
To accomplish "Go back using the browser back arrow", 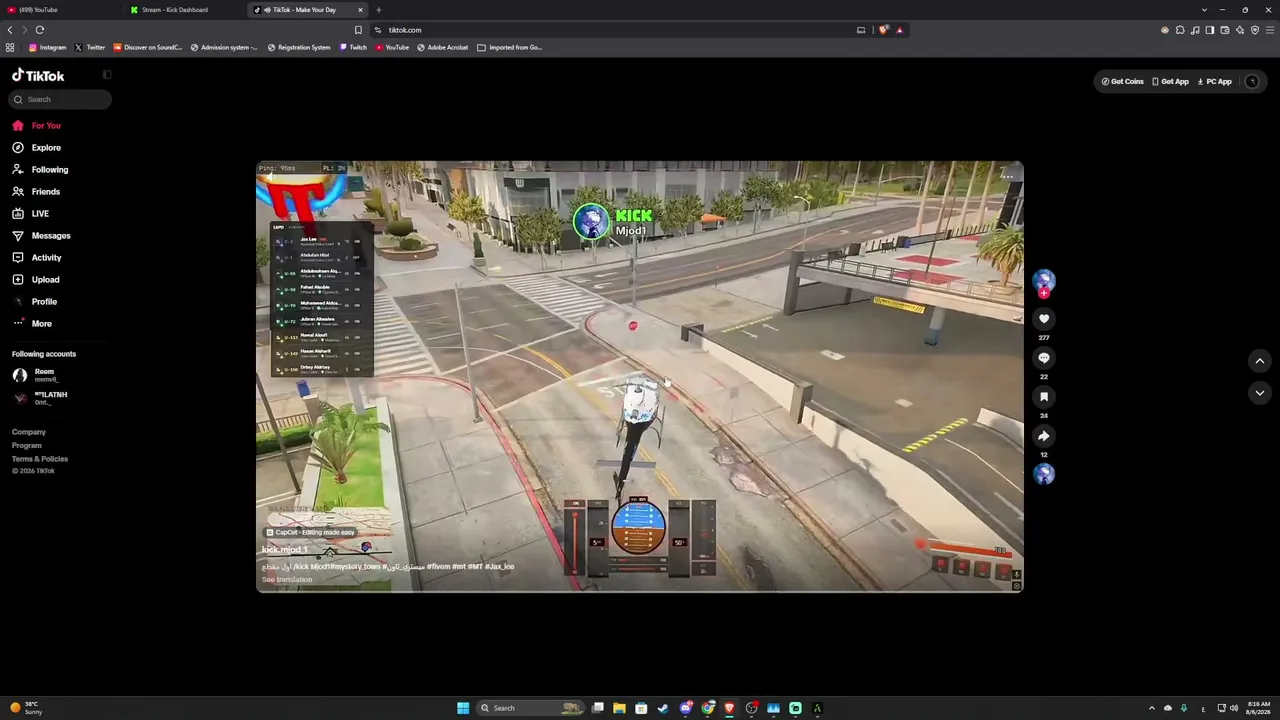I will pyautogui.click(x=10, y=30).
